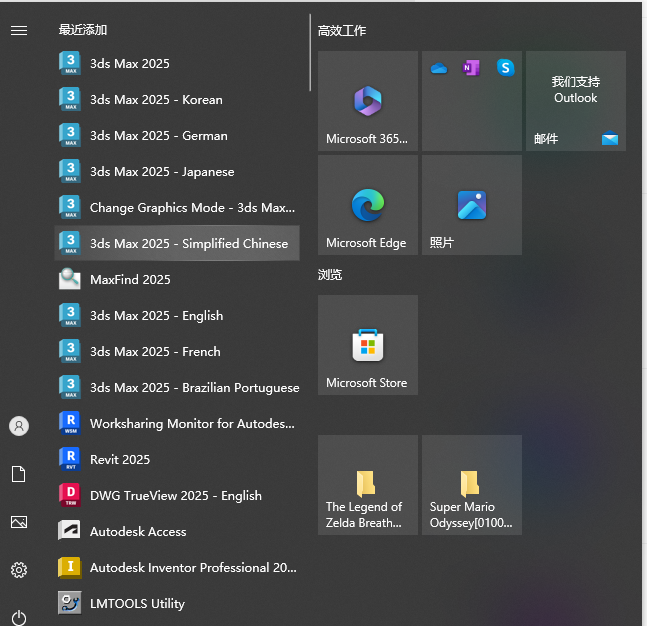Launch the Microsoft Edge tile
The image size is (647, 626).
pos(368,205)
